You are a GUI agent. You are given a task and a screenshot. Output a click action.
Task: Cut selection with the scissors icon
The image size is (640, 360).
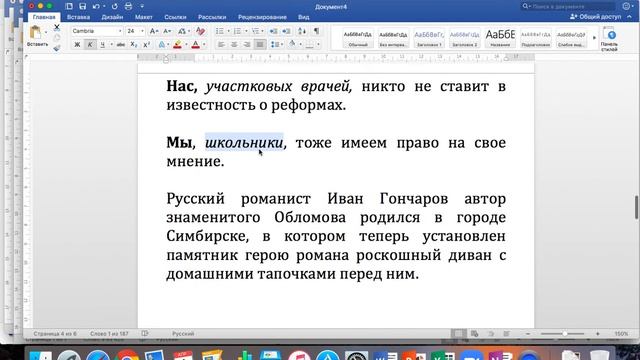(x=57, y=27)
